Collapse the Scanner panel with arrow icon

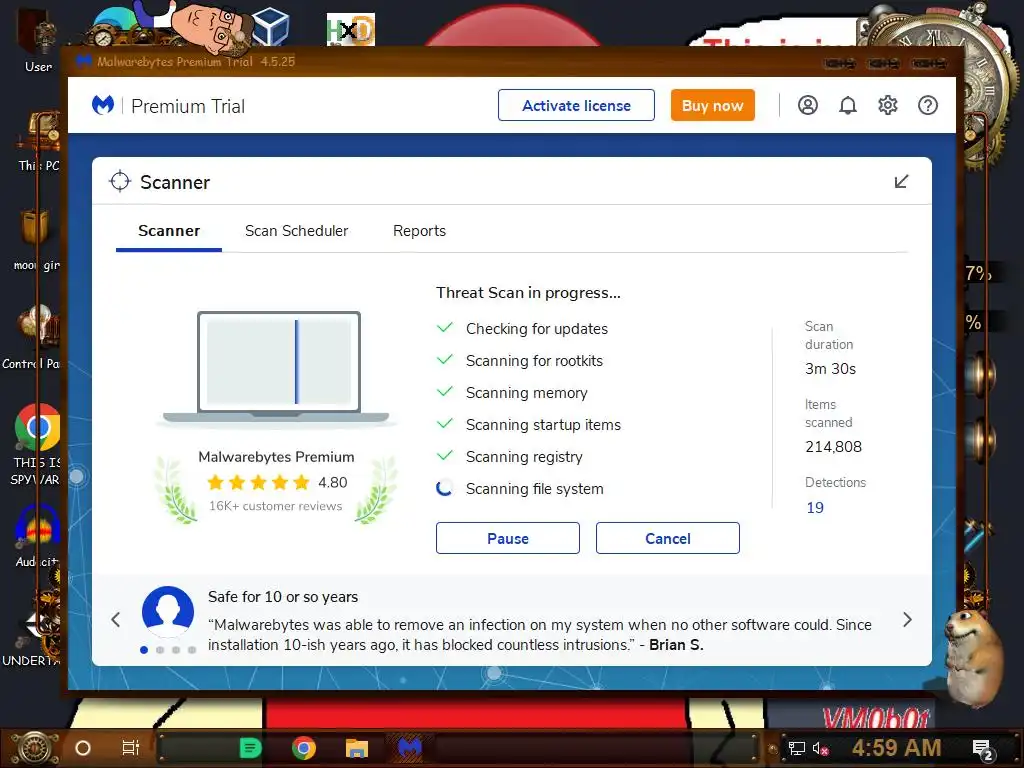coord(901,182)
